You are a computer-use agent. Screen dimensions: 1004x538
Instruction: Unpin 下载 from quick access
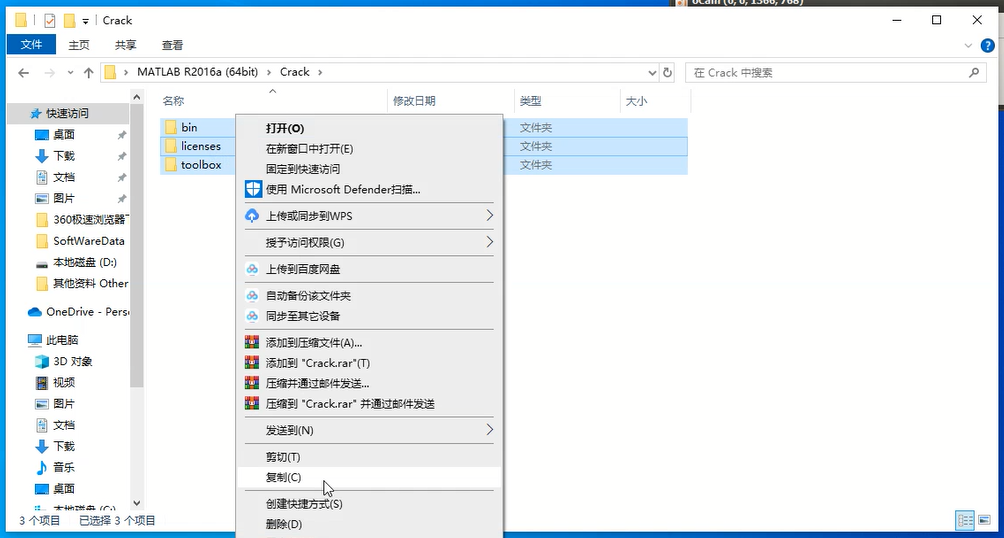[122, 156]
